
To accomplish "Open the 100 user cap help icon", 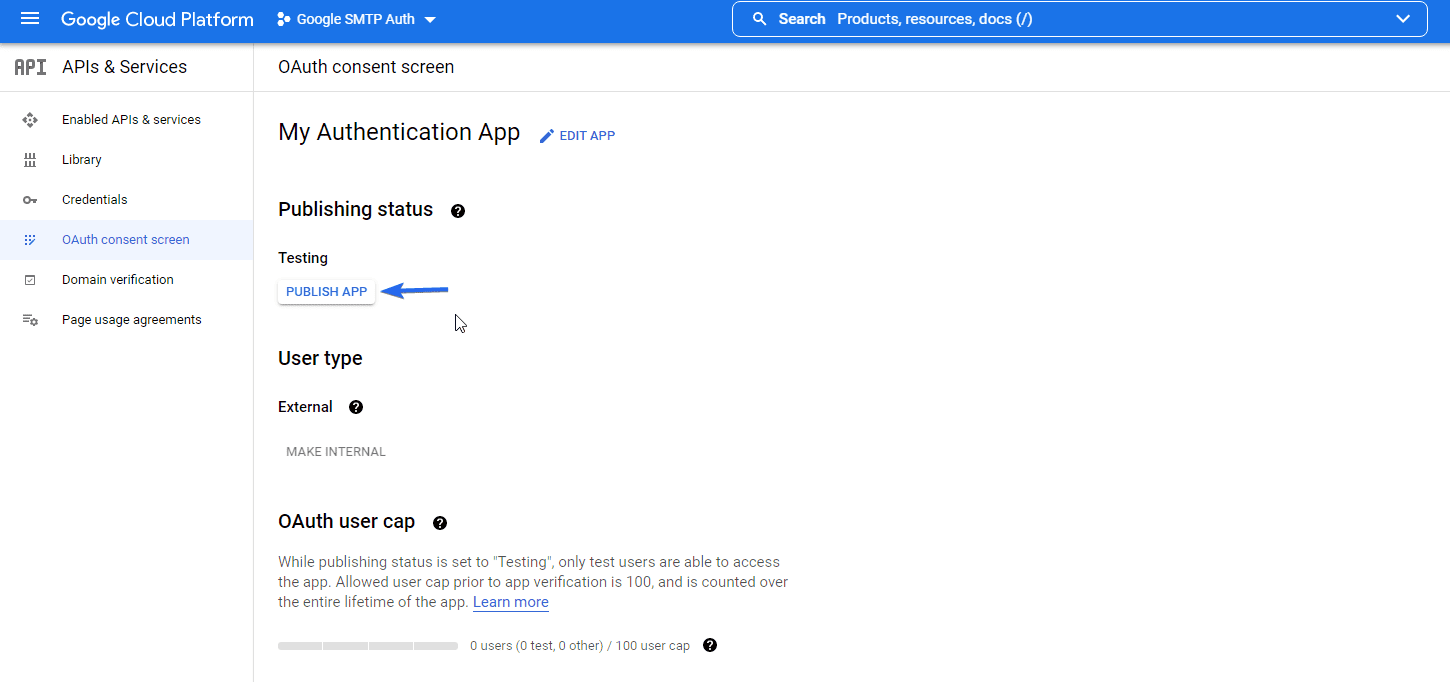I will point(710,645).
